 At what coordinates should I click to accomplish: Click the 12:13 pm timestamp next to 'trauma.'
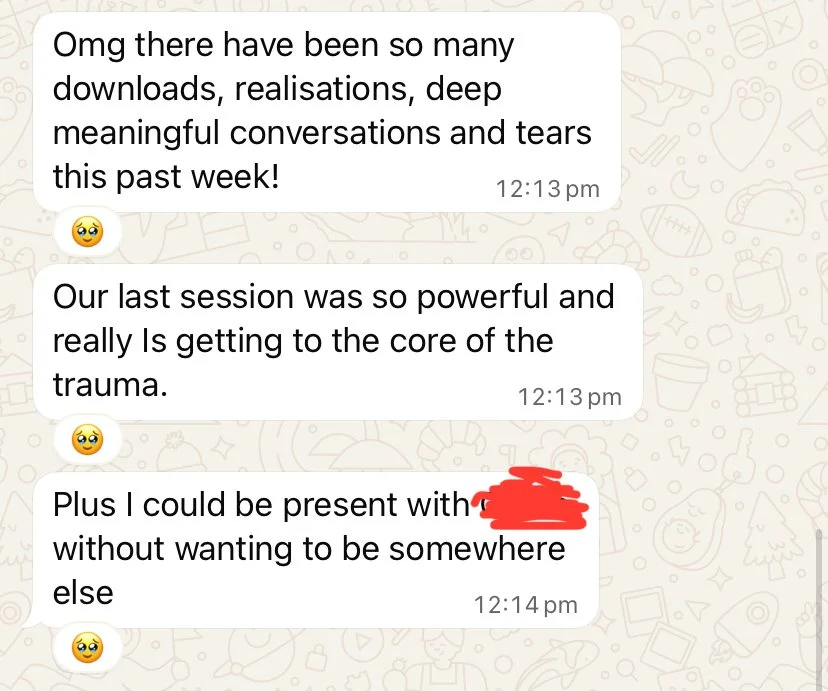pos(570,397)
